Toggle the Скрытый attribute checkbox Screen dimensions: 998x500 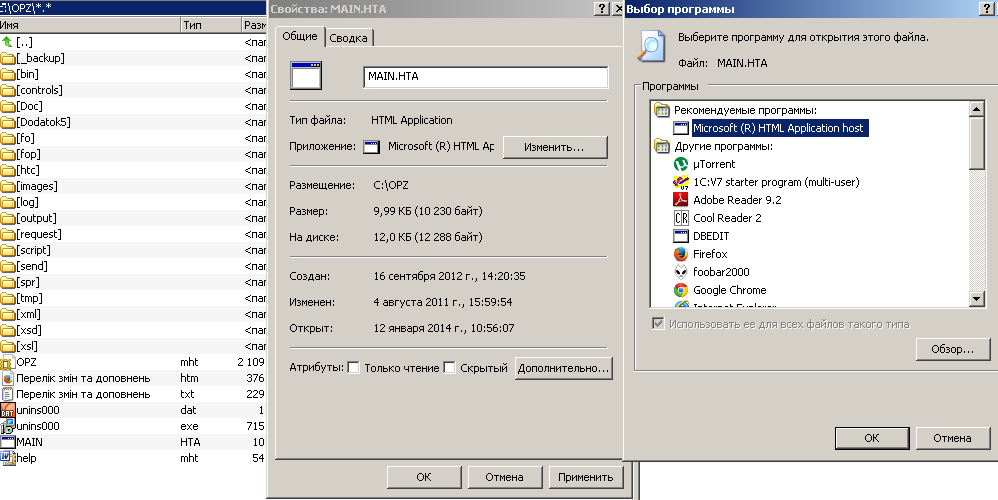(x=449, y=368)
